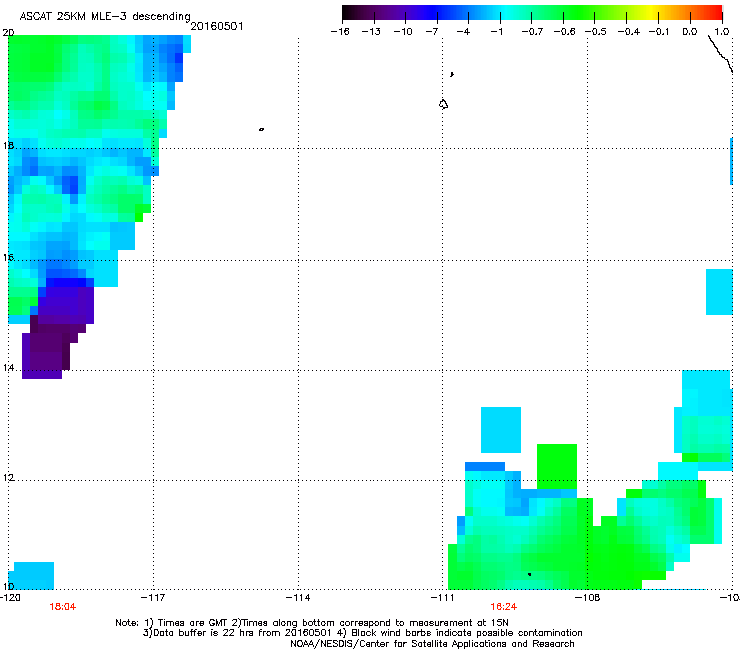Click the longitude label -117
This screenshot has width=740, height=650.
[x=153, y=598]
